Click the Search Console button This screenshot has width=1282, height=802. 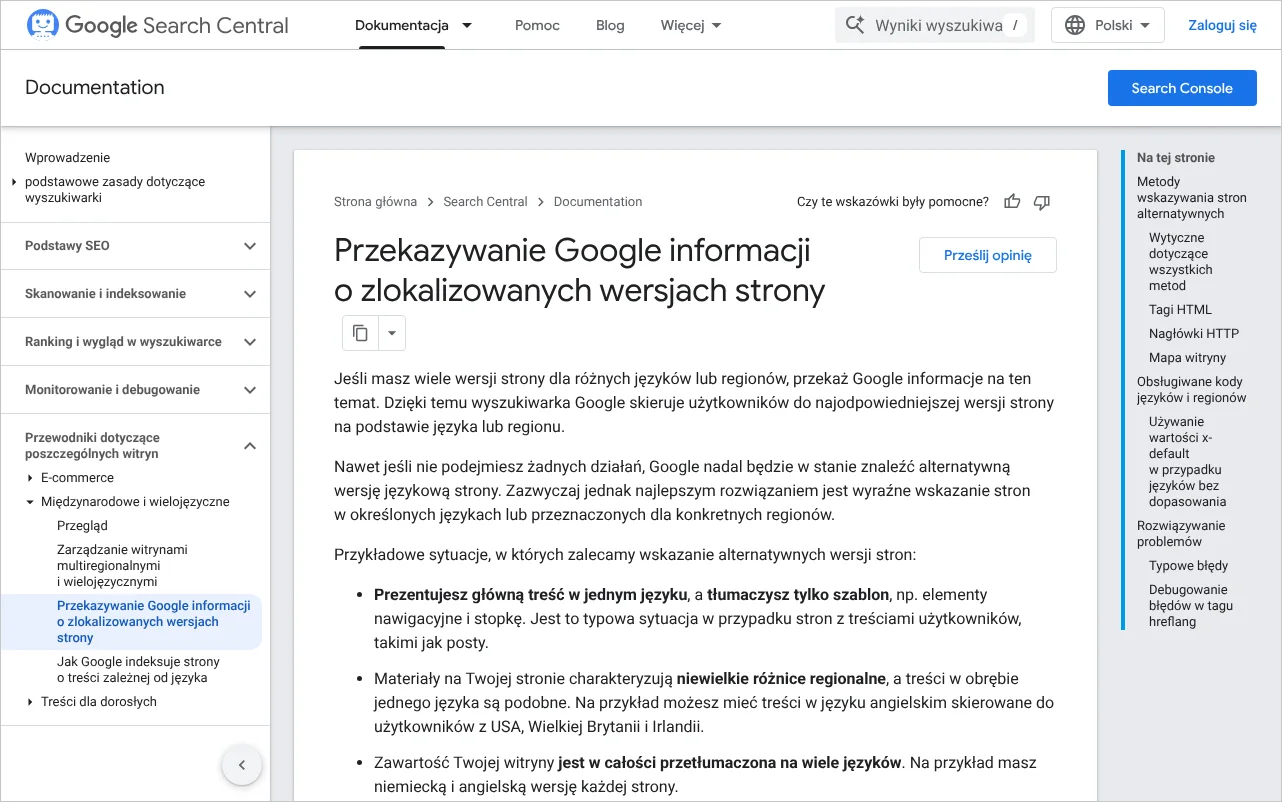click(x=1182, y=88)
